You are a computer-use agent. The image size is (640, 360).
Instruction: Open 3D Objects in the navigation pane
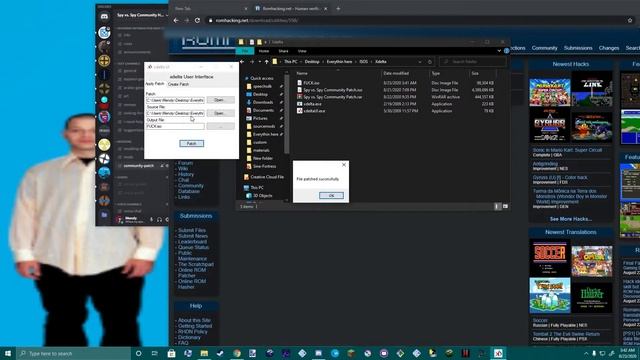tap(262, 196)
